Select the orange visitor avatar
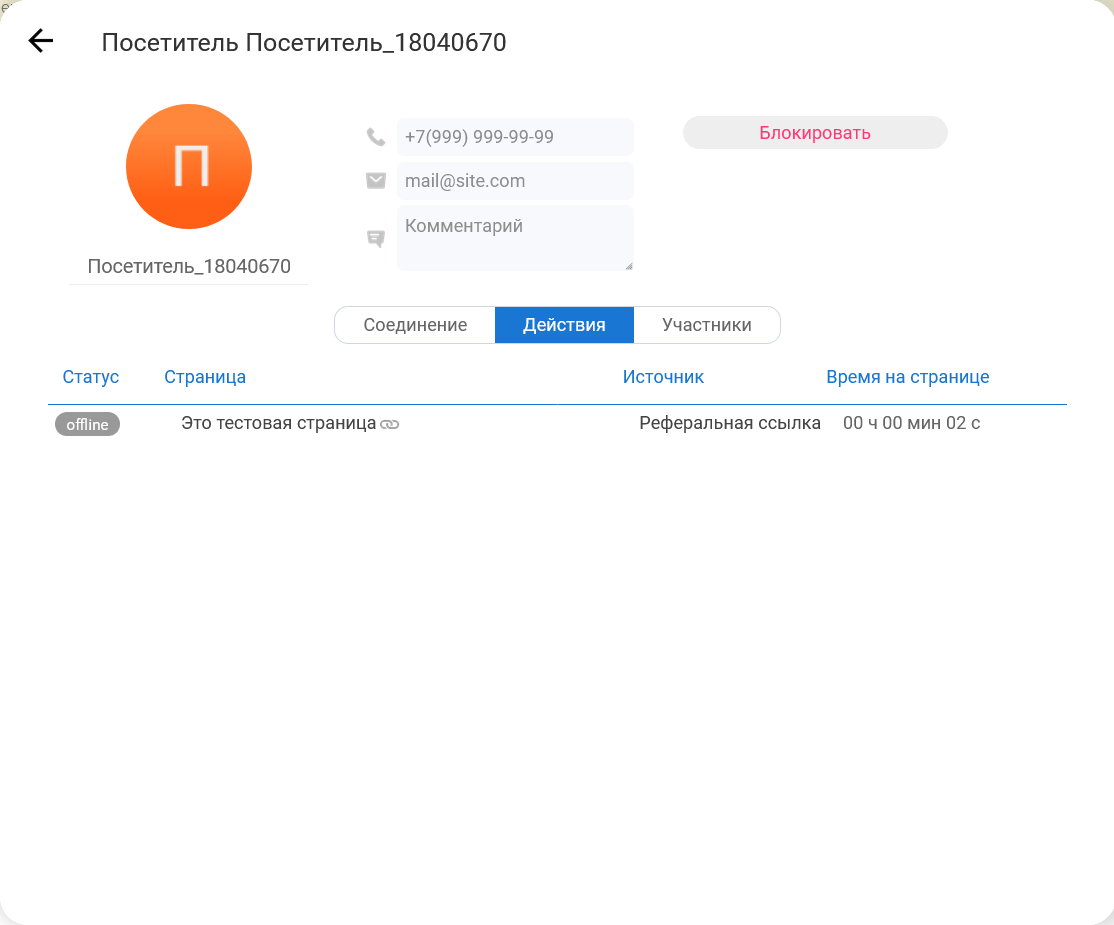 189,167
